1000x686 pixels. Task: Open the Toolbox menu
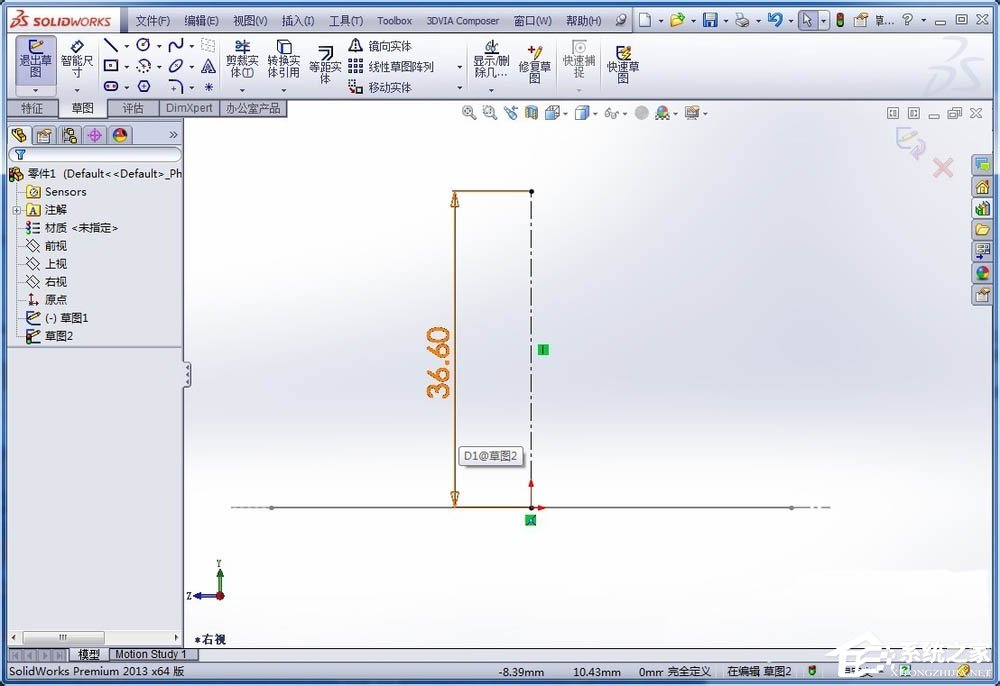pyautogui.click(x=394, y=19)
